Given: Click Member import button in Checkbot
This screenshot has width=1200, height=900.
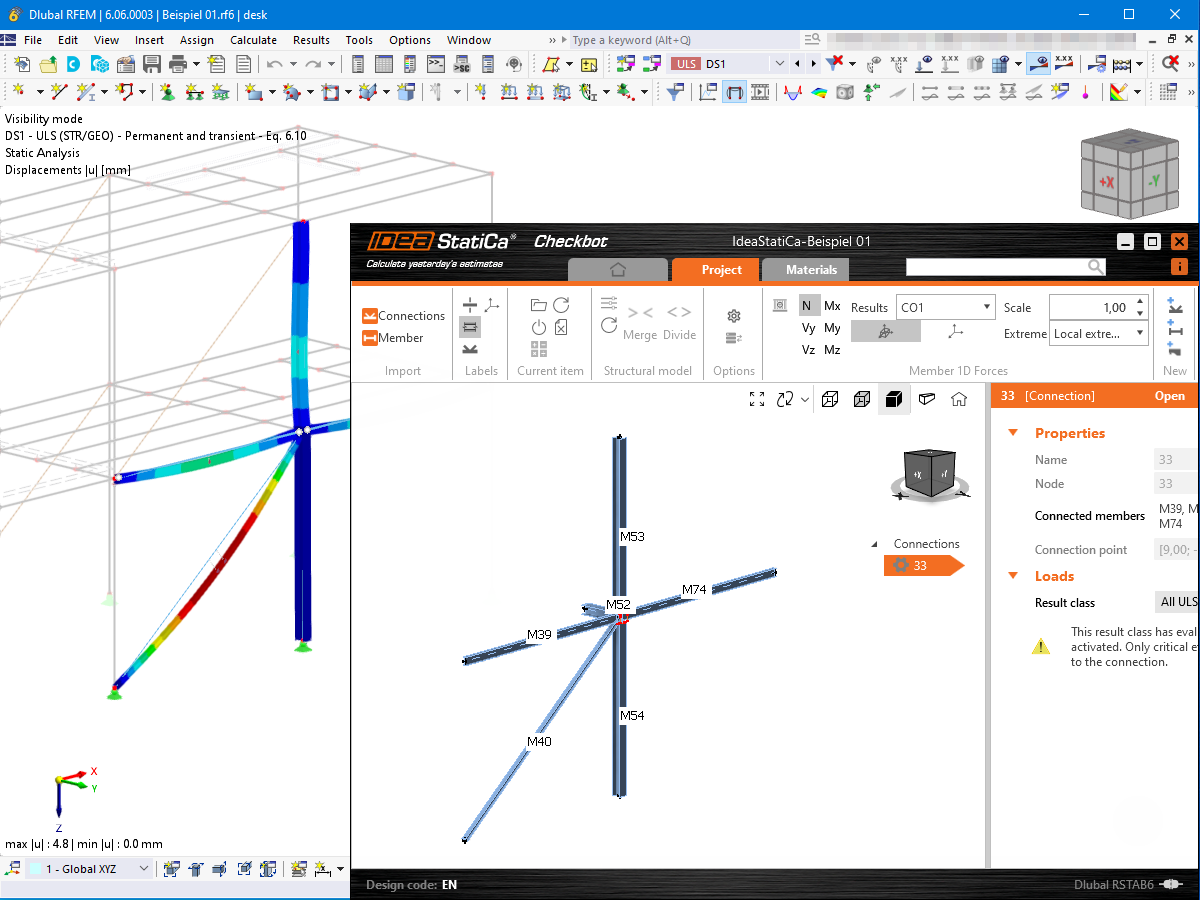Looking at the screenshot, I should [392, 338].
